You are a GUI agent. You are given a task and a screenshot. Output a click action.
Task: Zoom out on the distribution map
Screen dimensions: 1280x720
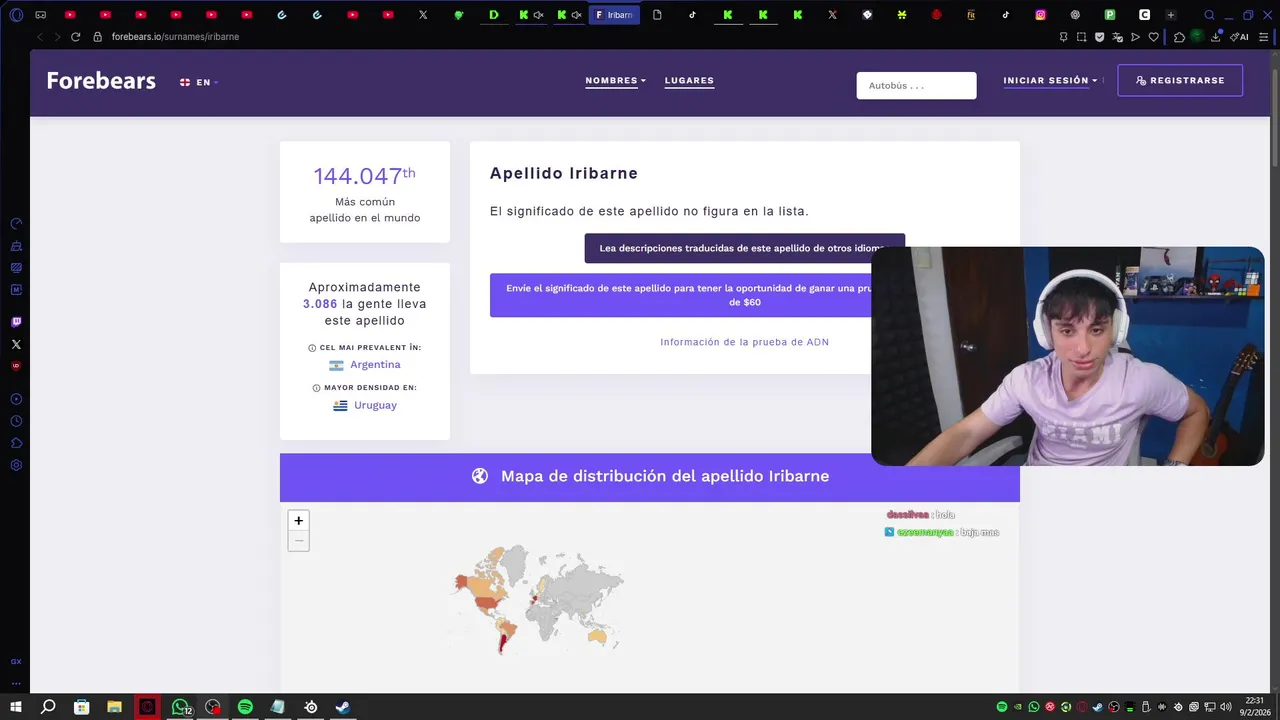pyautogui.click(x=298, y=541)
